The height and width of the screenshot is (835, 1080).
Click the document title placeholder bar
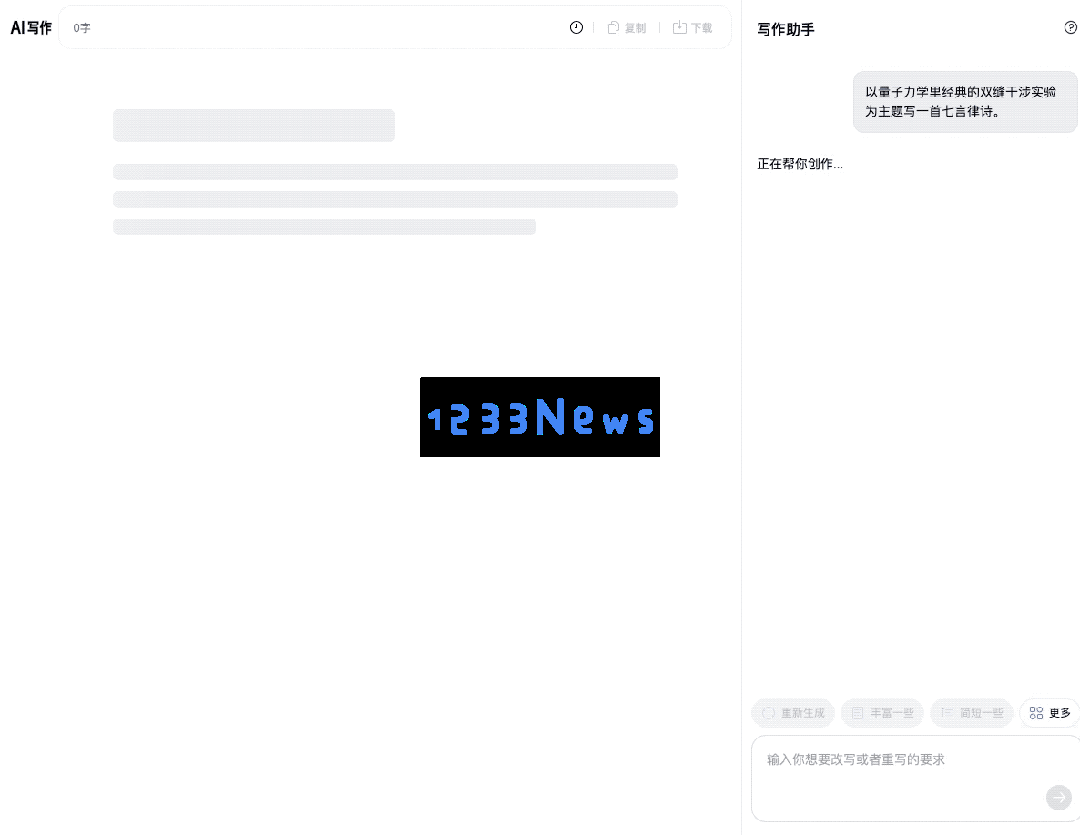[253, 125]
